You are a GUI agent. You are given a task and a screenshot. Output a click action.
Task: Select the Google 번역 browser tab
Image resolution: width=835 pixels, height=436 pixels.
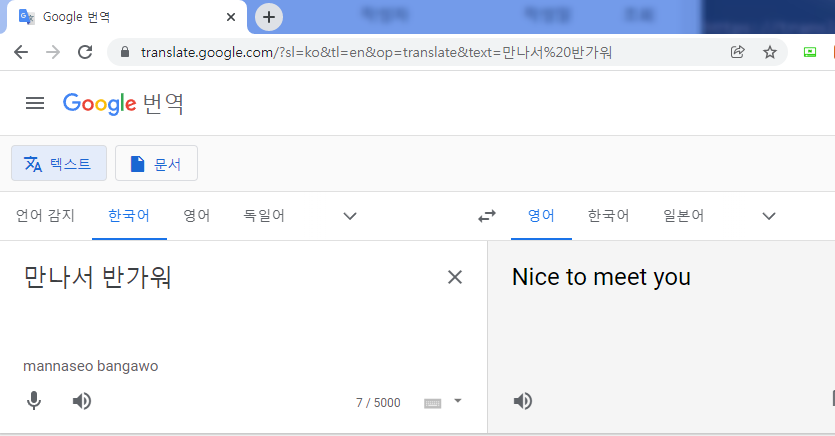point(126,17)
